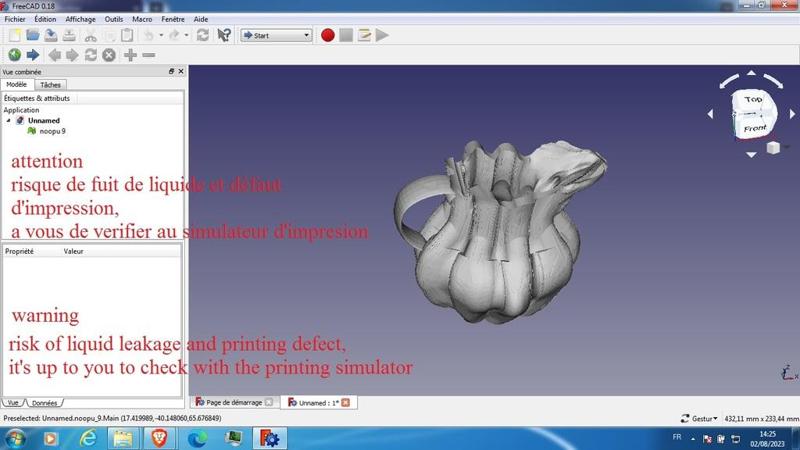800x450 pixels.
Task: Click the browser Stop loading icon
Action: [109, 55]
